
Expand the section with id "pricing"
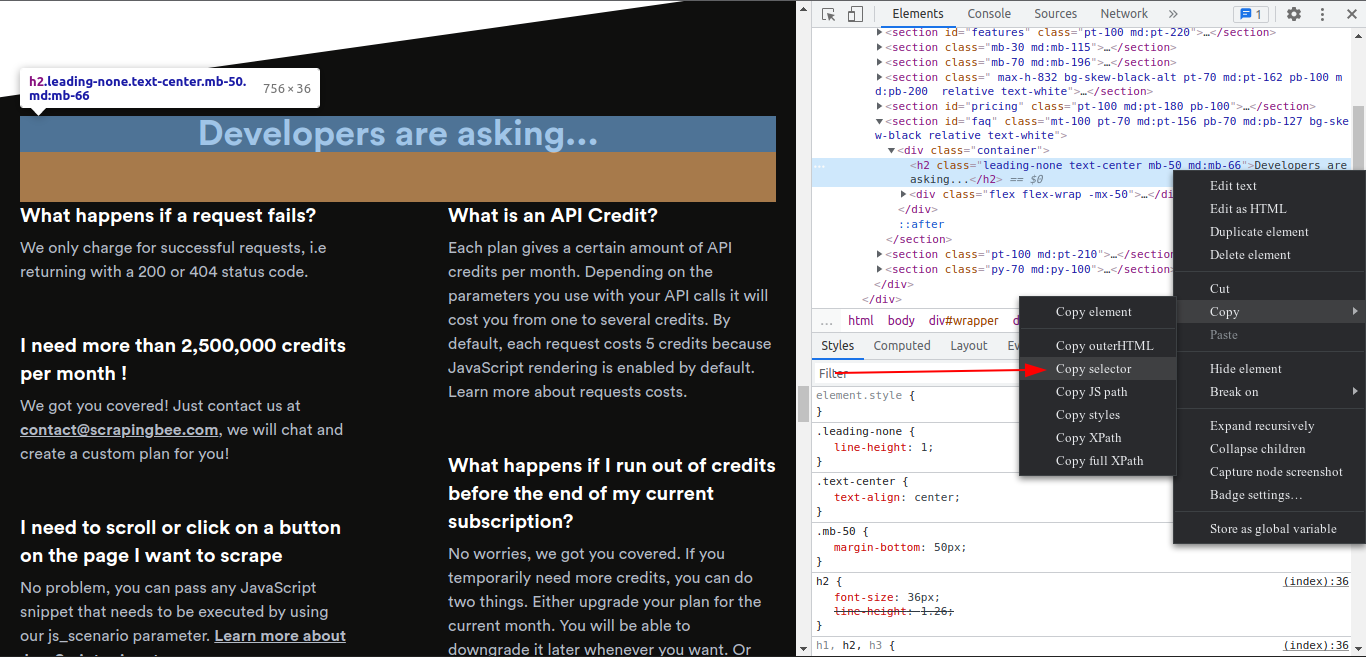[x=880, y=106]
